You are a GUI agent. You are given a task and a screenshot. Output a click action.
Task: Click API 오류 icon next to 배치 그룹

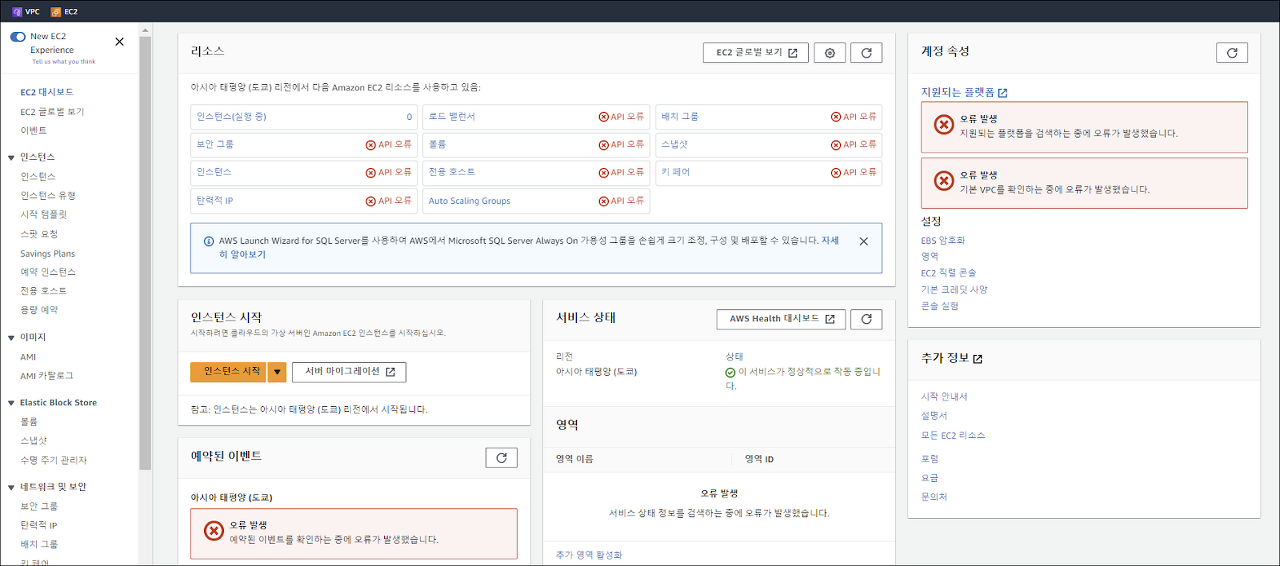click(x=836, y=117)
